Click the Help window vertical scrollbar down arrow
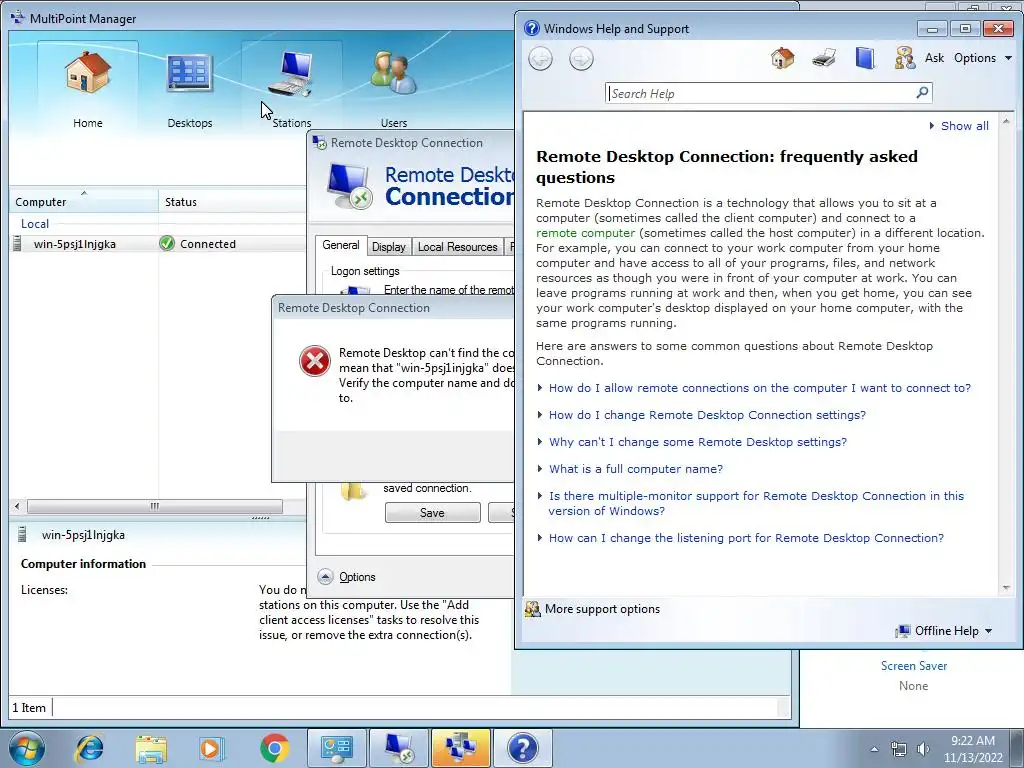The height and width of the screenshot is (768, 1024). coord(1006,588)
